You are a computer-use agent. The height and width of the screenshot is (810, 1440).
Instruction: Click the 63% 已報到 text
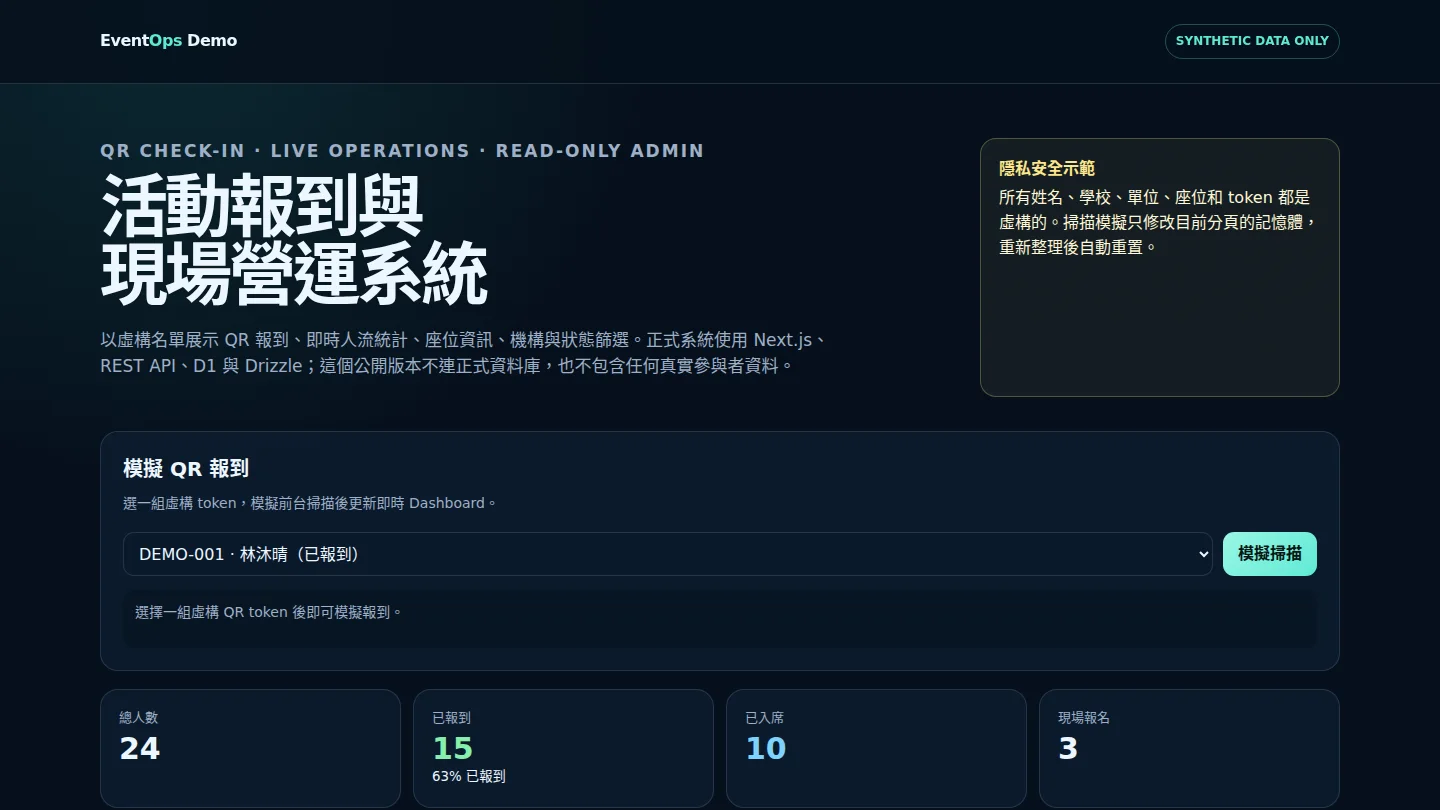469,776
